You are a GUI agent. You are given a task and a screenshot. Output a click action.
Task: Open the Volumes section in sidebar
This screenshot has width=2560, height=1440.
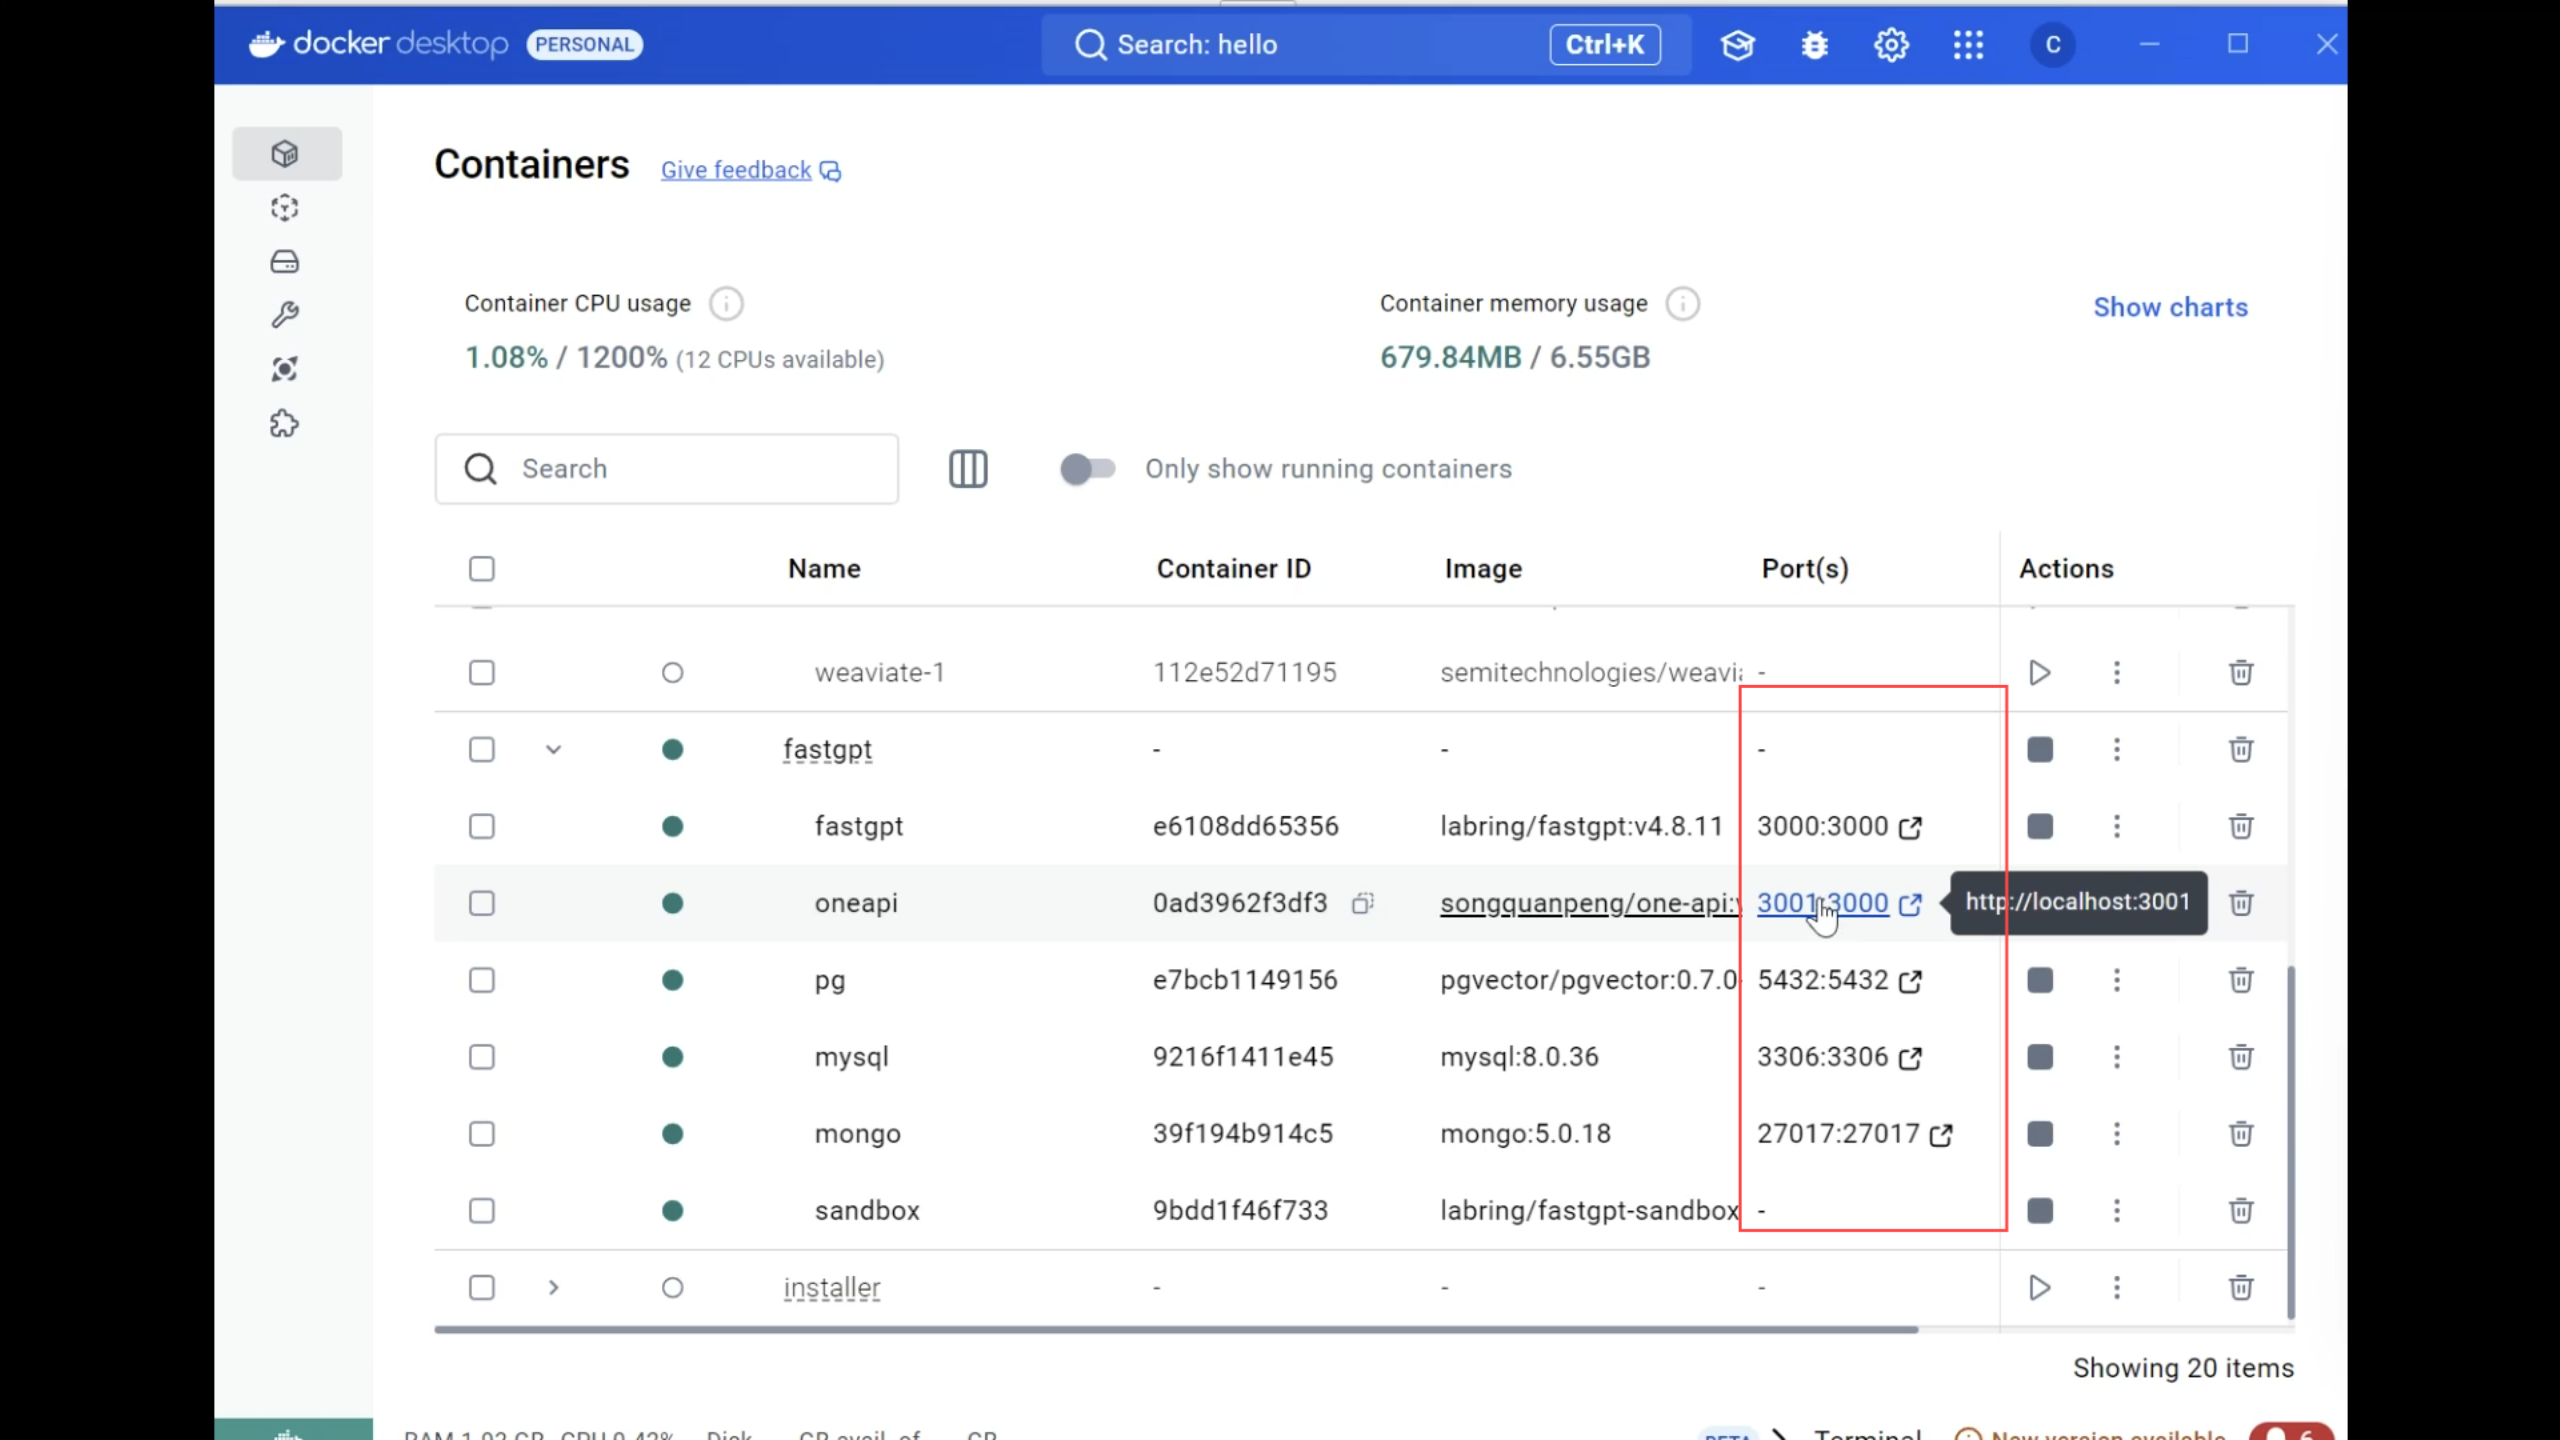(x=285, y=262)
